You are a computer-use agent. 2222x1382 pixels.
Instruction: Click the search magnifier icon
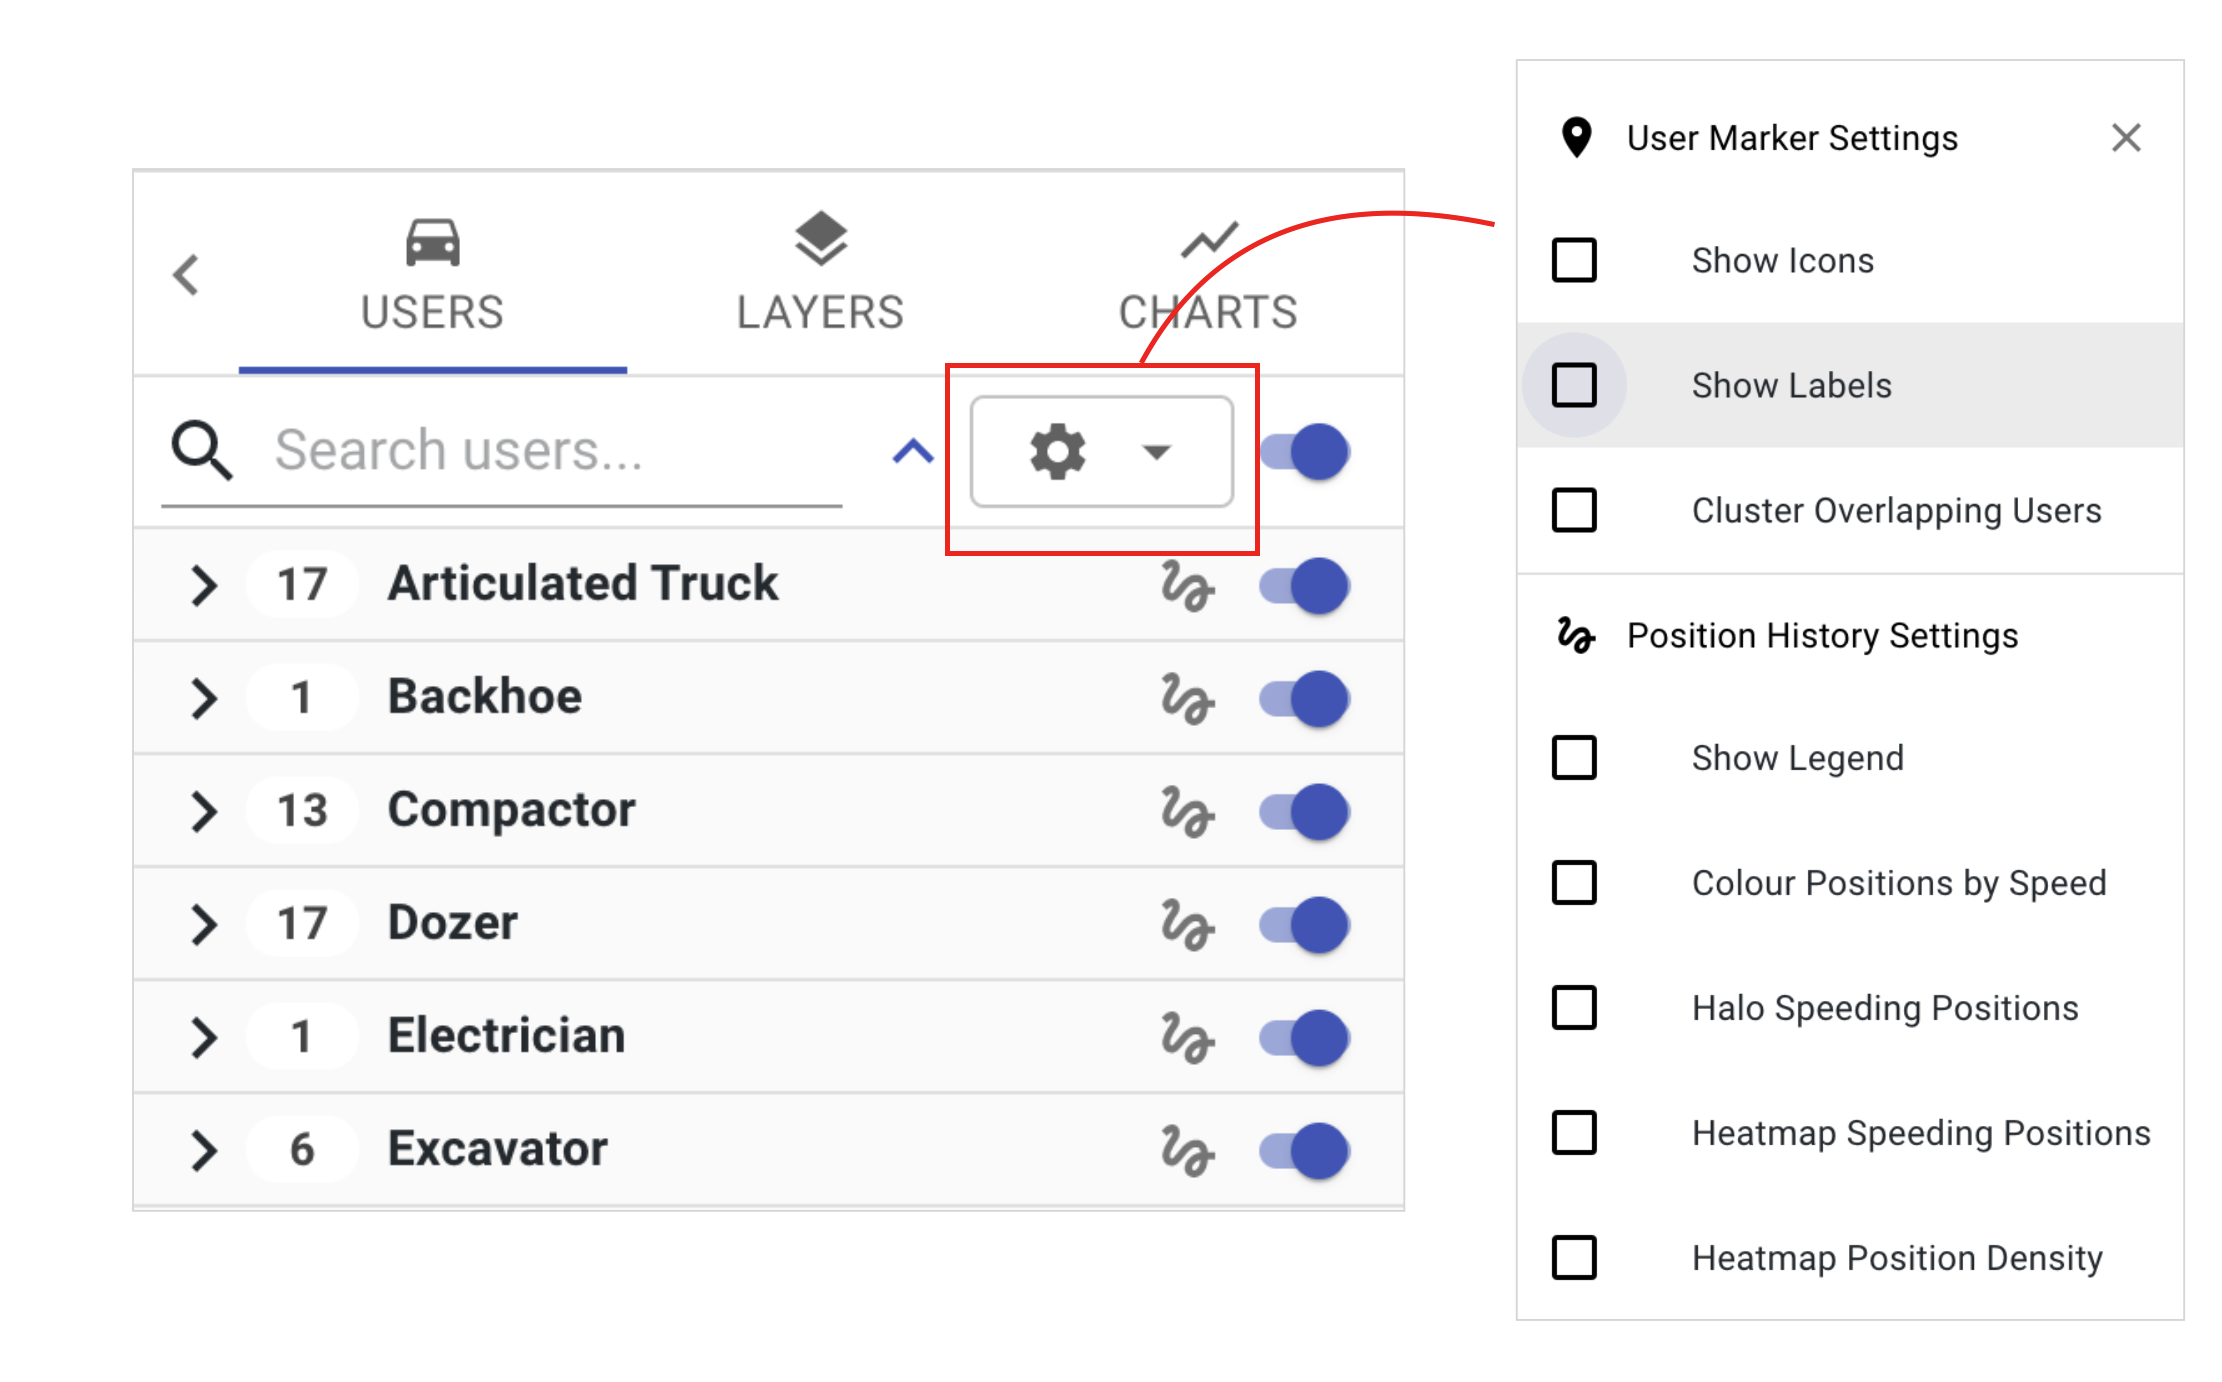tap(202, 451)
